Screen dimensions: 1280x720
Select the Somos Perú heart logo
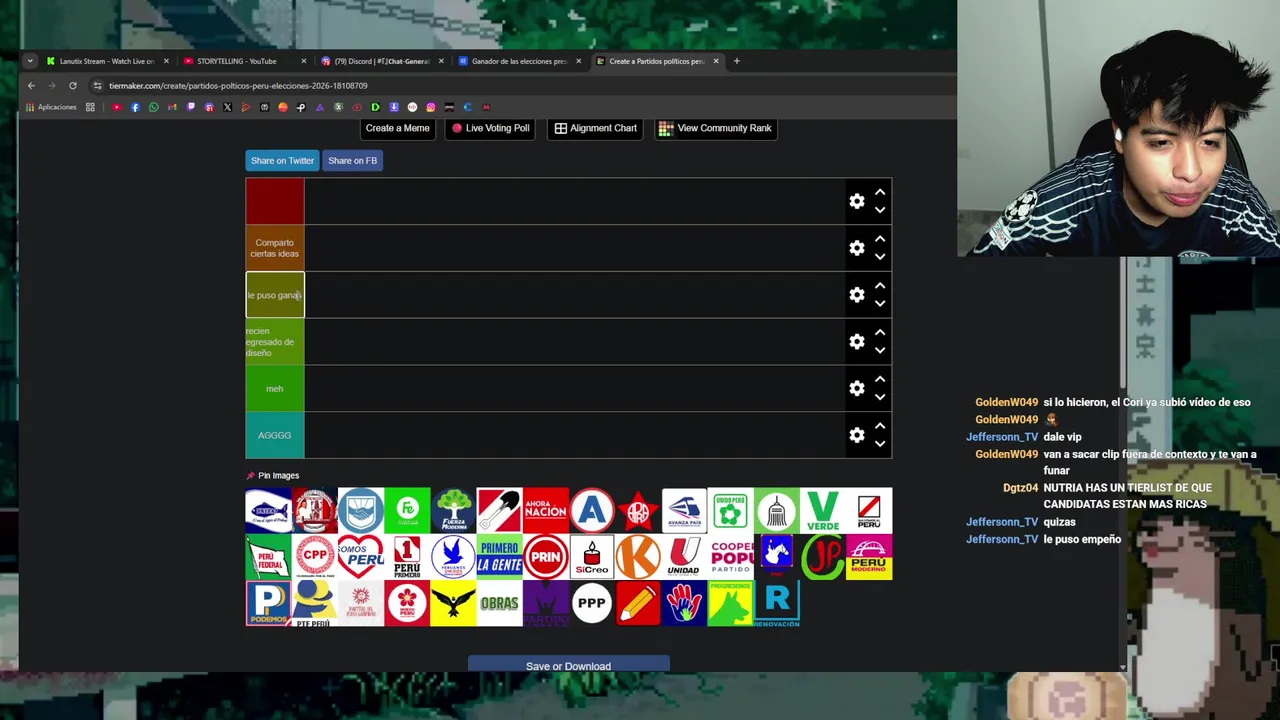click(x=361, y=557)
